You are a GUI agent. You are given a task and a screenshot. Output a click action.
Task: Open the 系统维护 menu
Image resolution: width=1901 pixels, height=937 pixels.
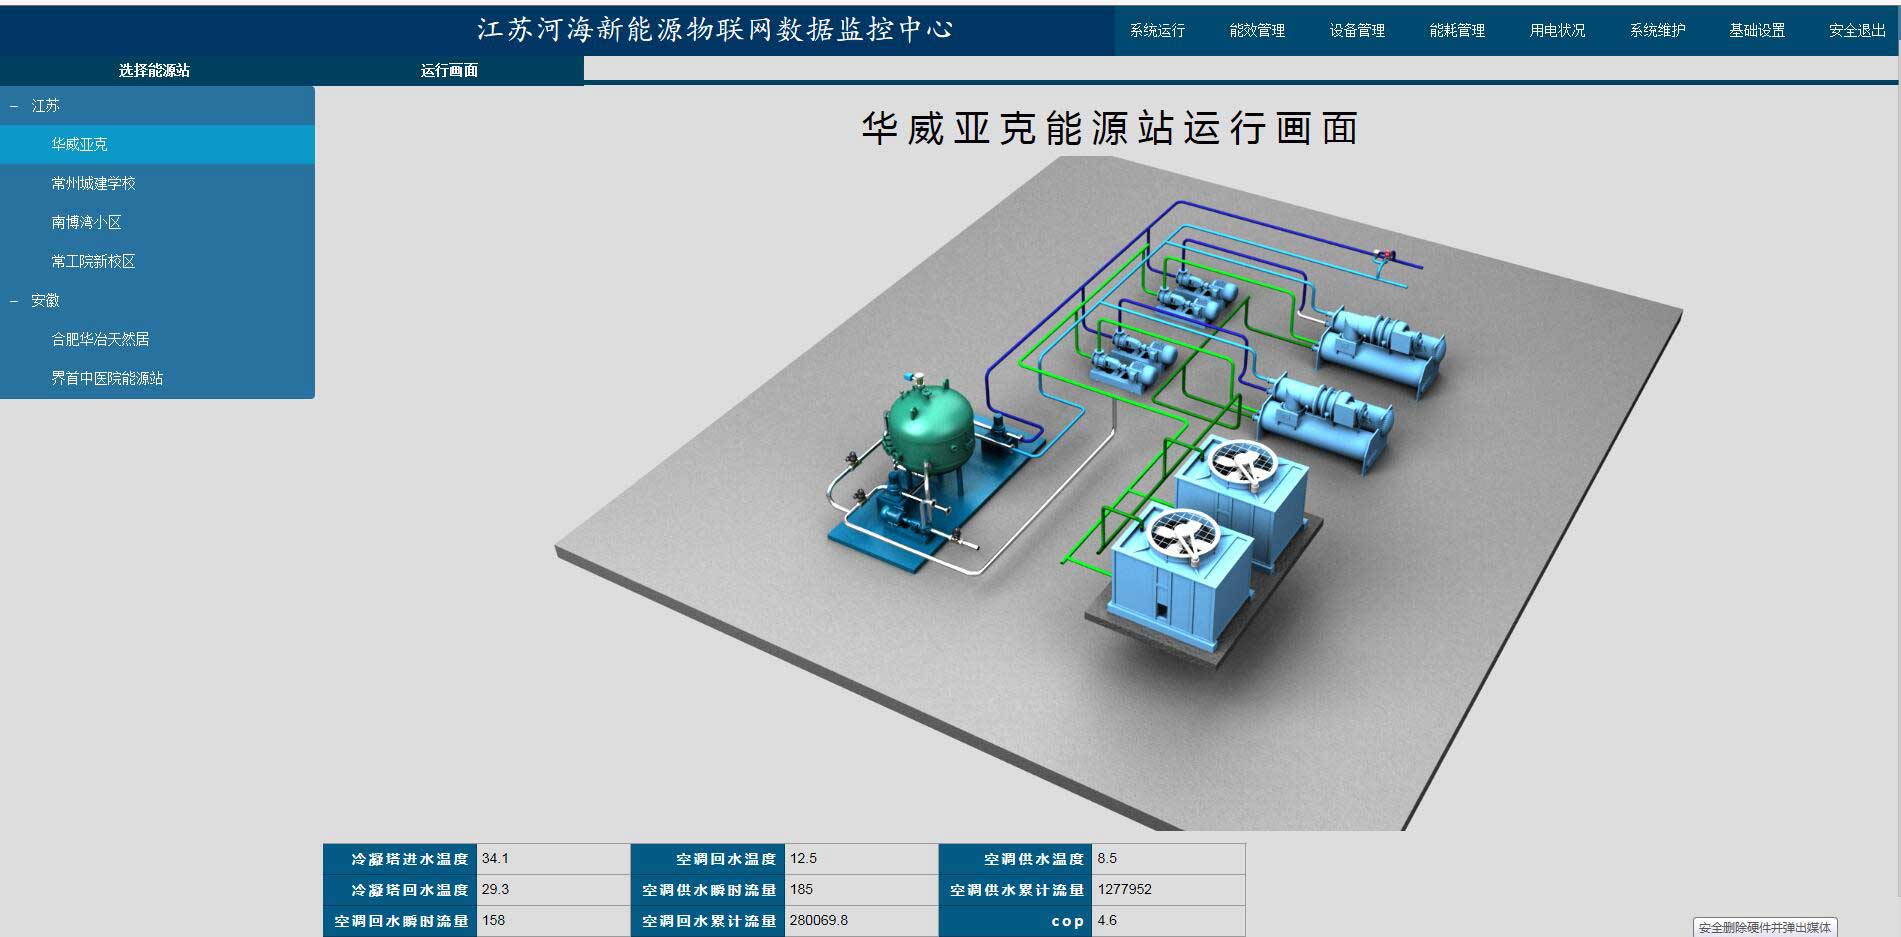(1657, 31)
